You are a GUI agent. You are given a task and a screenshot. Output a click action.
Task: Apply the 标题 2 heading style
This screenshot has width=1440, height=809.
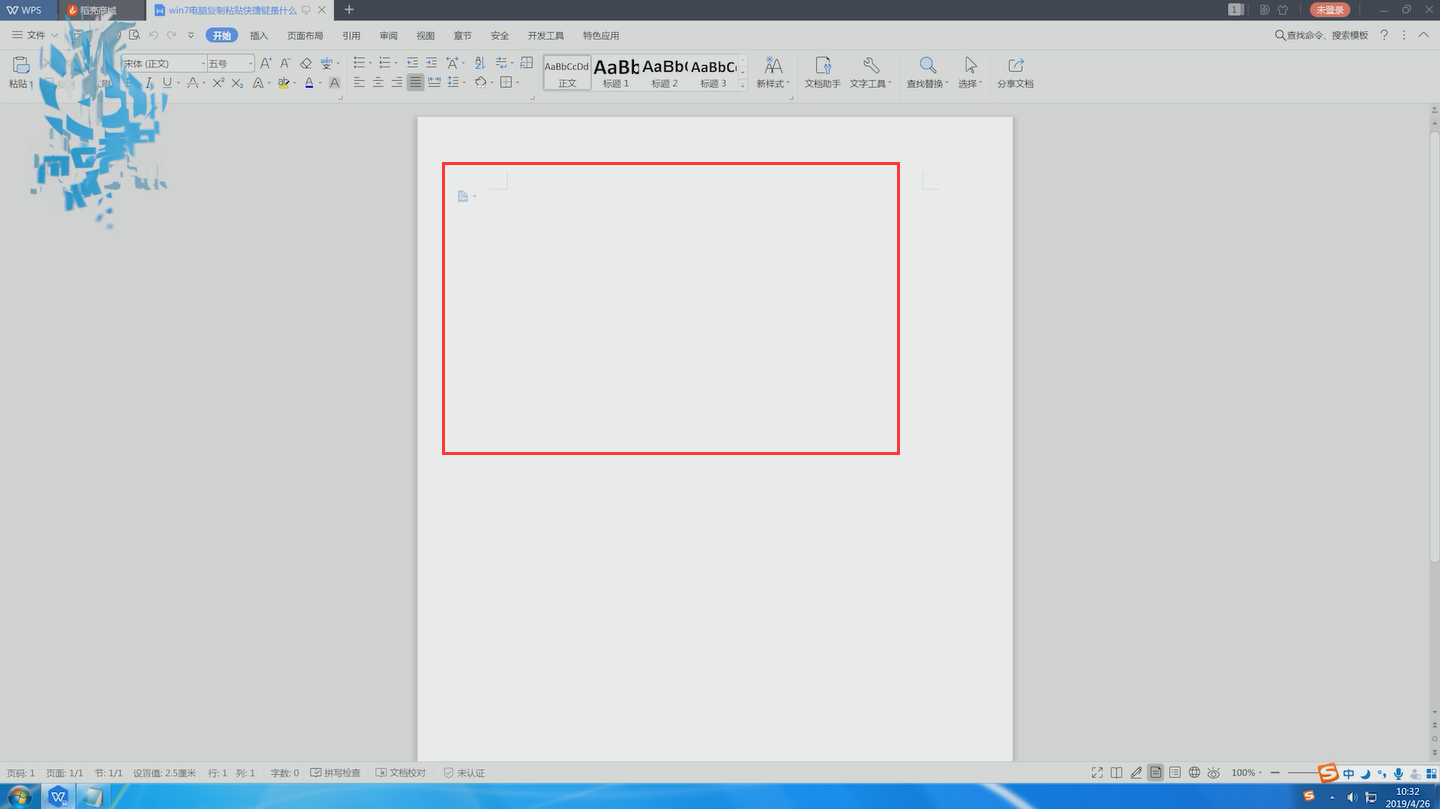[x=664, y=72]
